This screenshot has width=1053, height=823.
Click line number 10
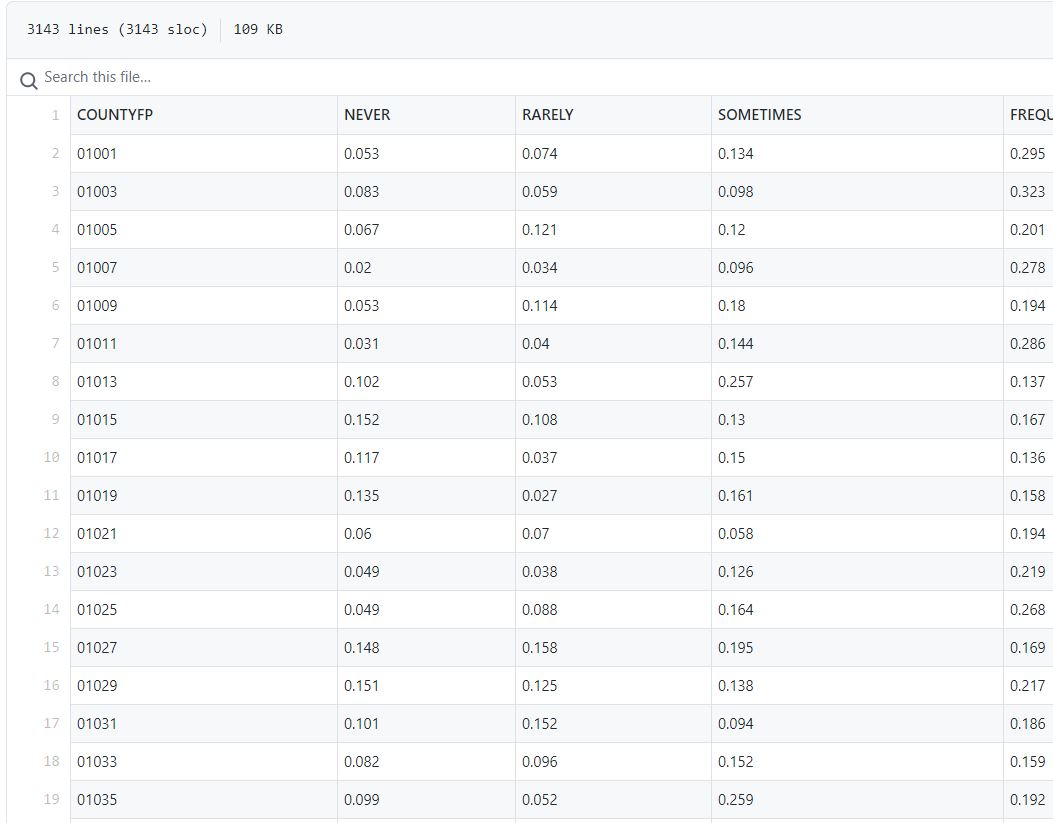pyautogui.click(x=52, y=457)
